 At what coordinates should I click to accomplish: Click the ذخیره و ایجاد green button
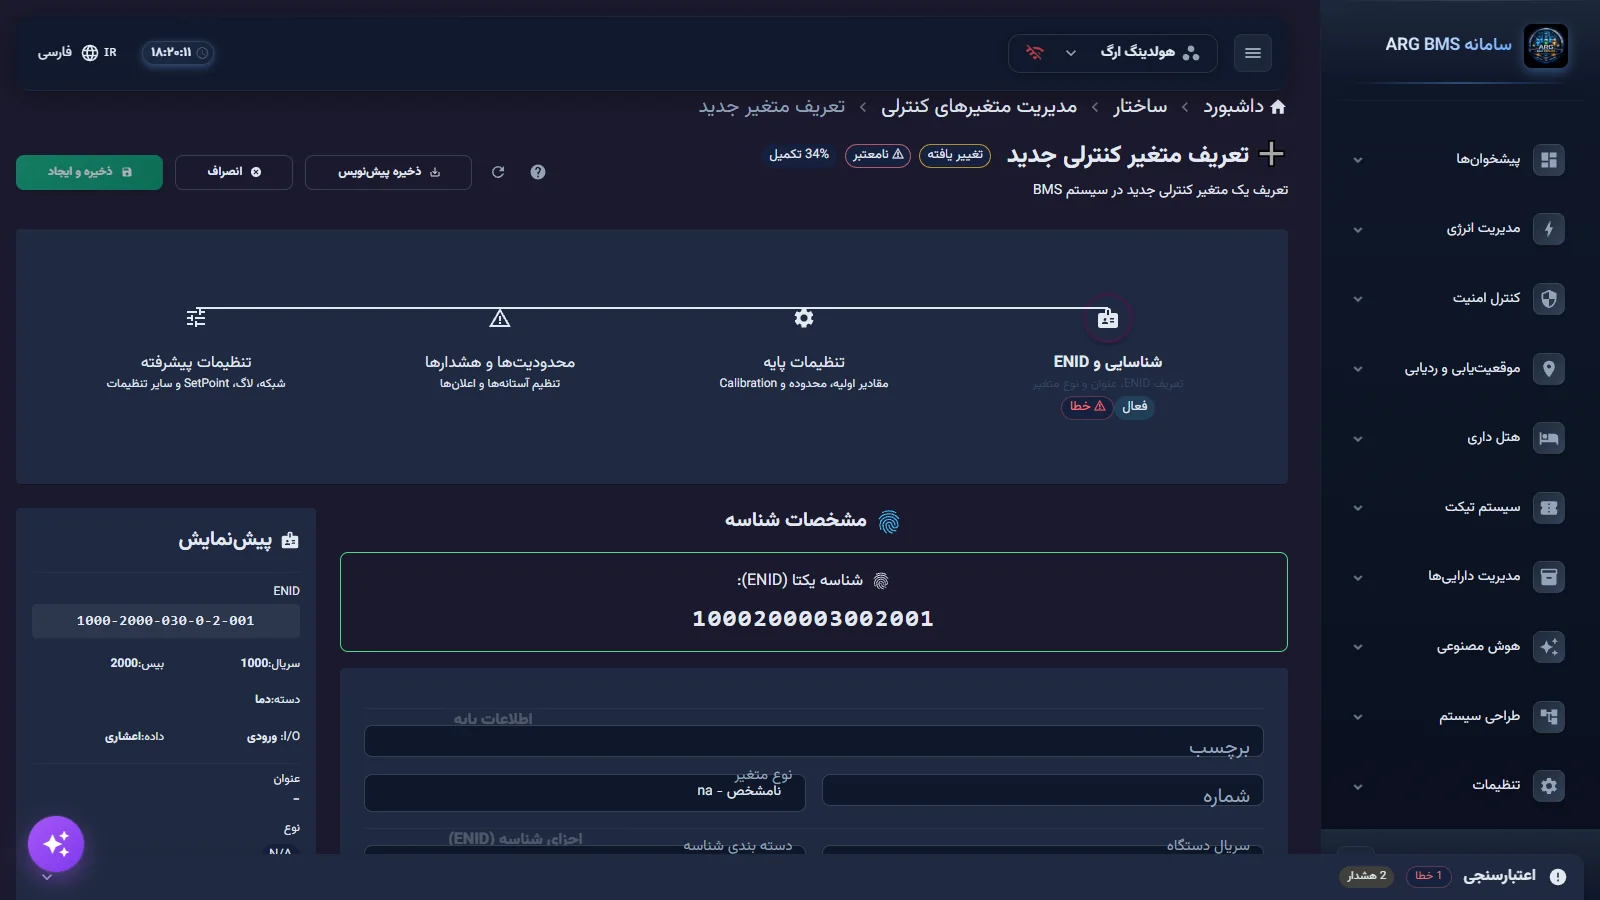(x=89, y=172)
